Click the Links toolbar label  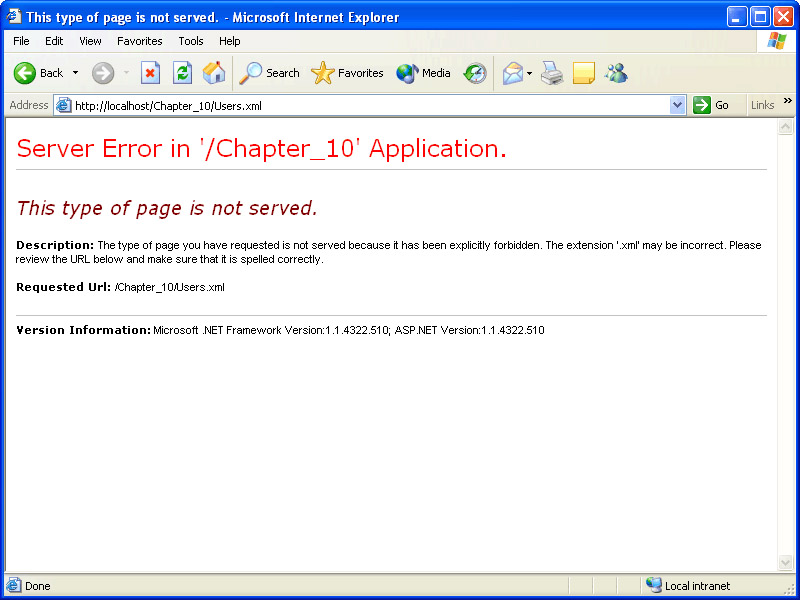(x=762, y=105)
